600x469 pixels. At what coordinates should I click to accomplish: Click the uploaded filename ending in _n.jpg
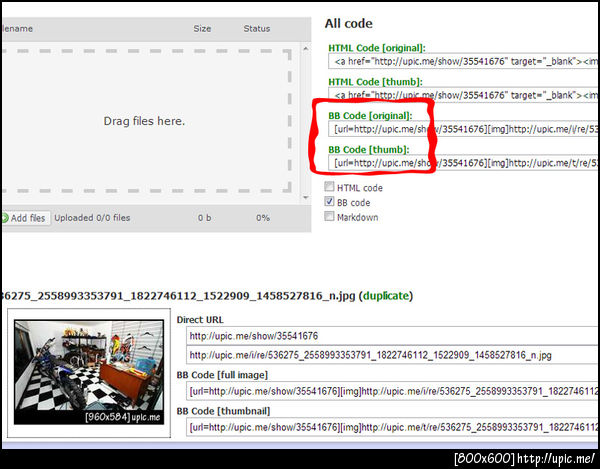tap(178, 296)
